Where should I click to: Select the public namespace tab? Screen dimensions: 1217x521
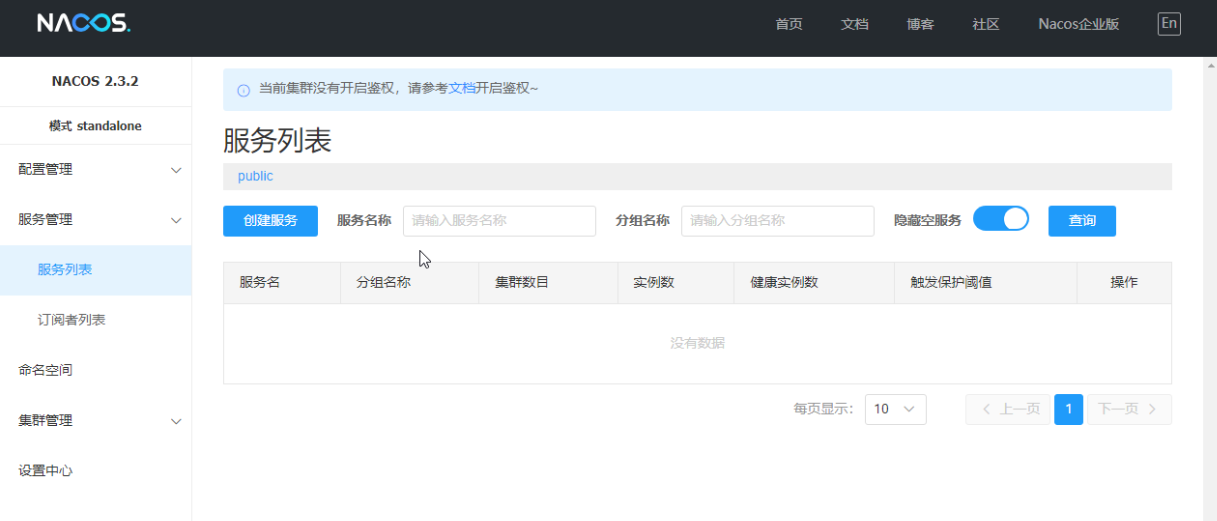[255, 176]
